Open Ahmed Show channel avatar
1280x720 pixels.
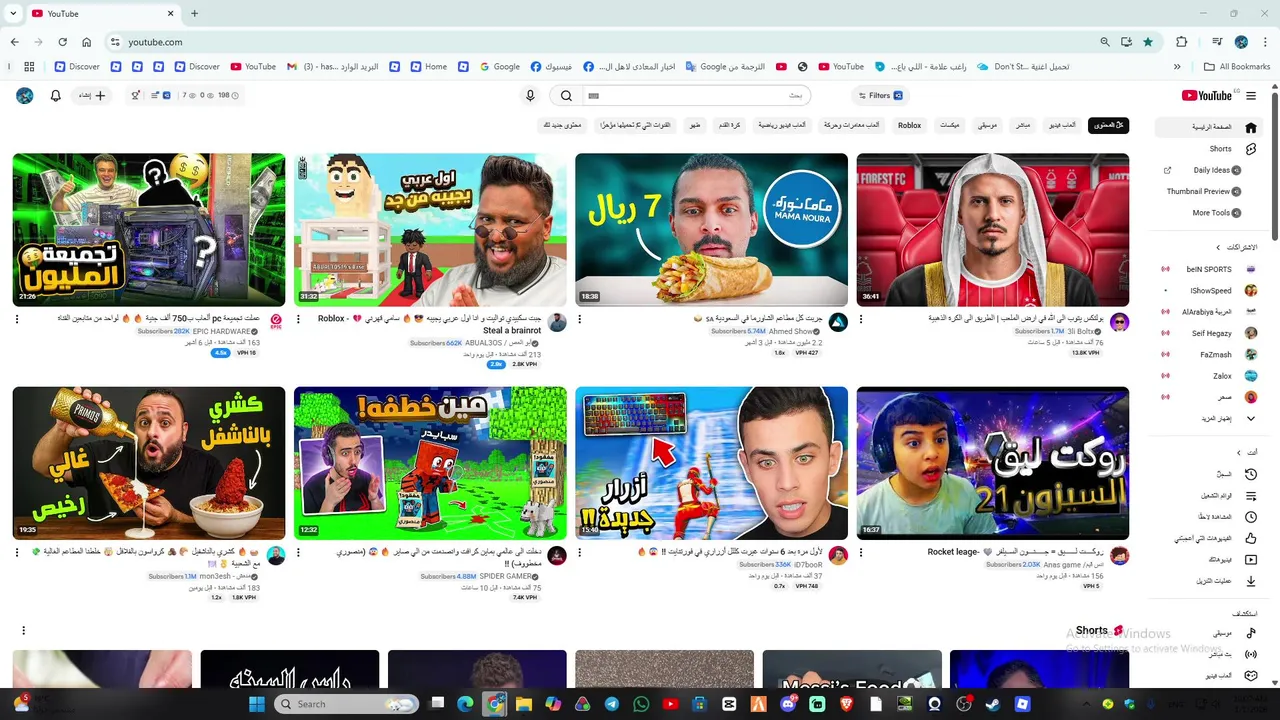click(838, 322)
